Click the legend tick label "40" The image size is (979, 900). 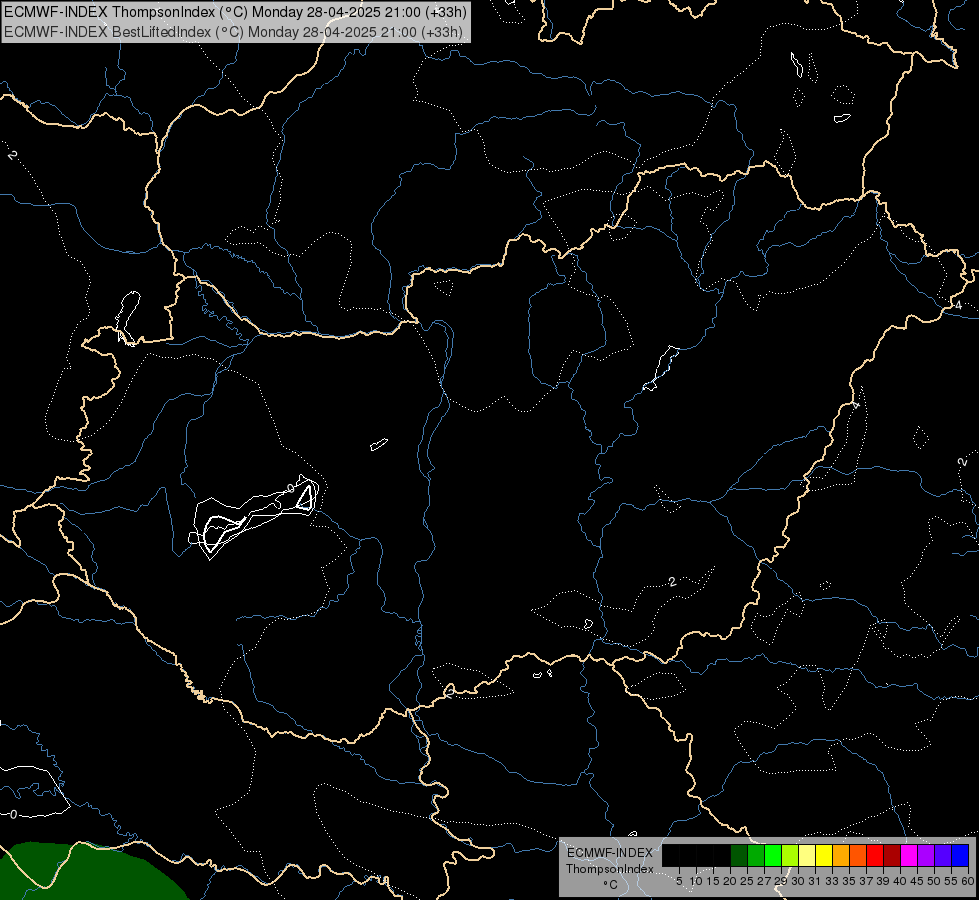coord(900,881)
